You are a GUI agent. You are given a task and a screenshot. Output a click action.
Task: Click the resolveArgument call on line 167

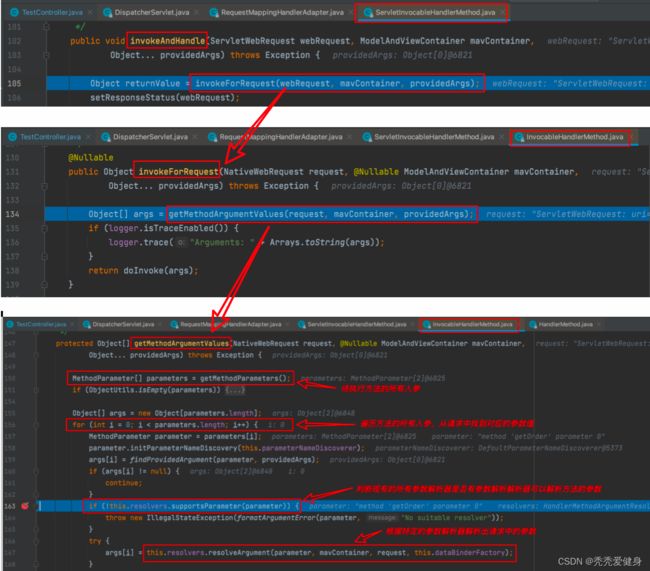click(x=330, y=552)
